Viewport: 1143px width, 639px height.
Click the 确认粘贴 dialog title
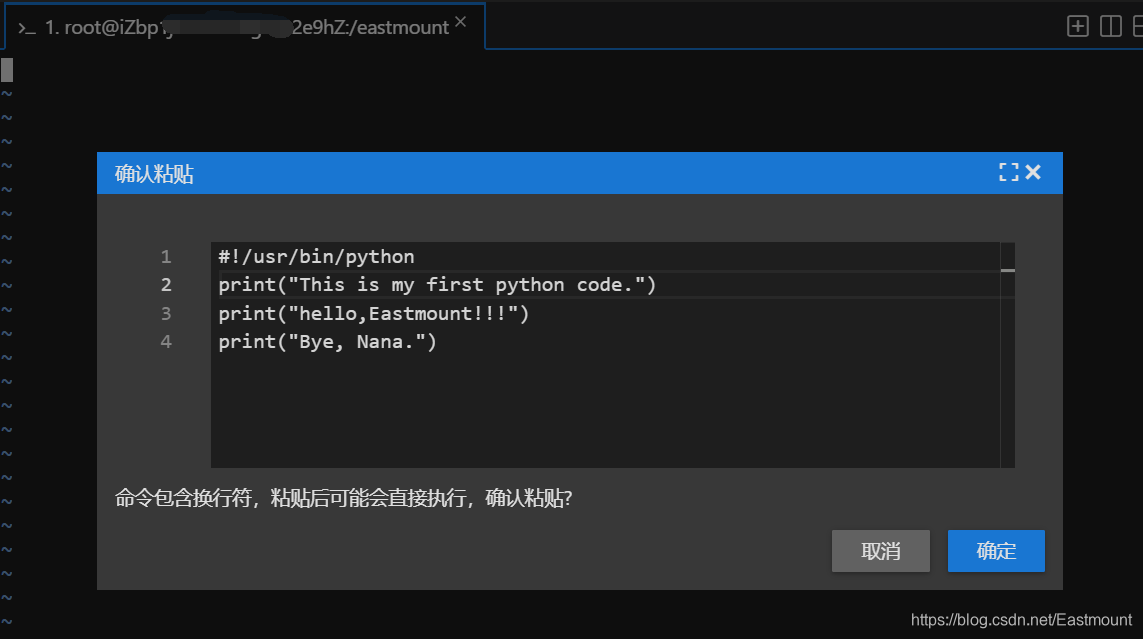[x=154, y=174]
